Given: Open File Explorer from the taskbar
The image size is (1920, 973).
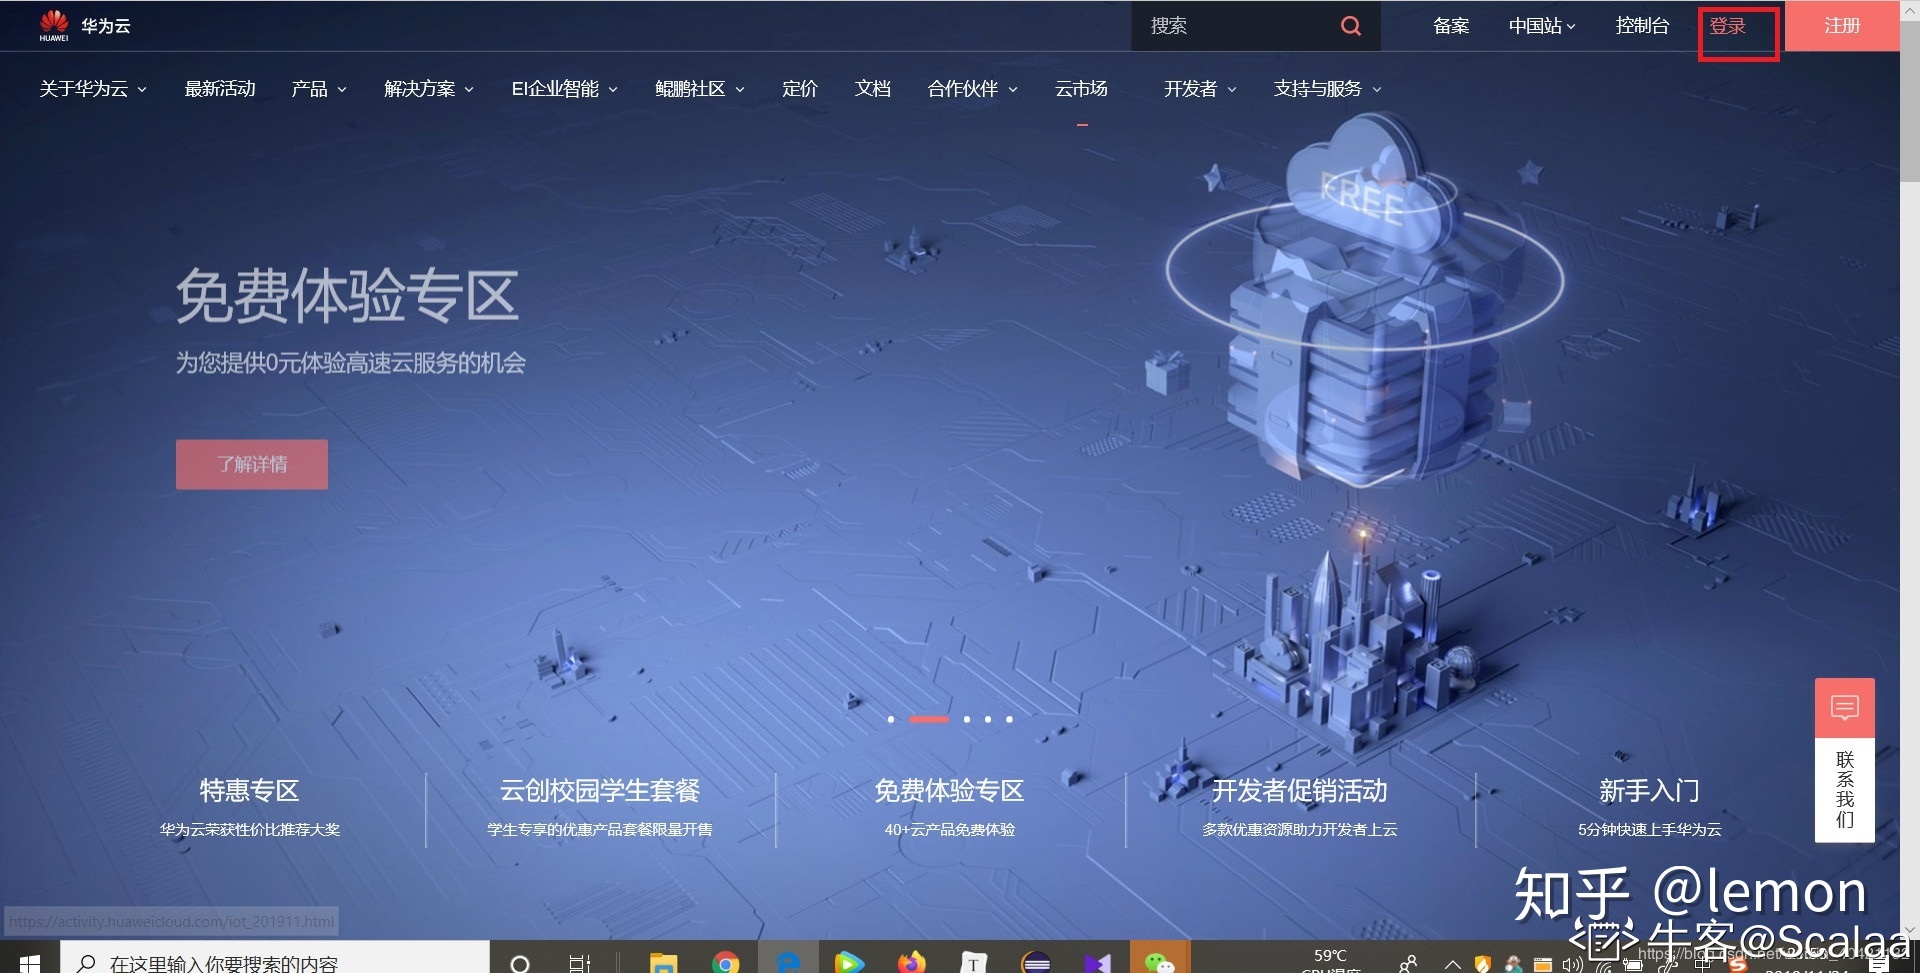Looking at the screenshot, I should click(663, 963).
